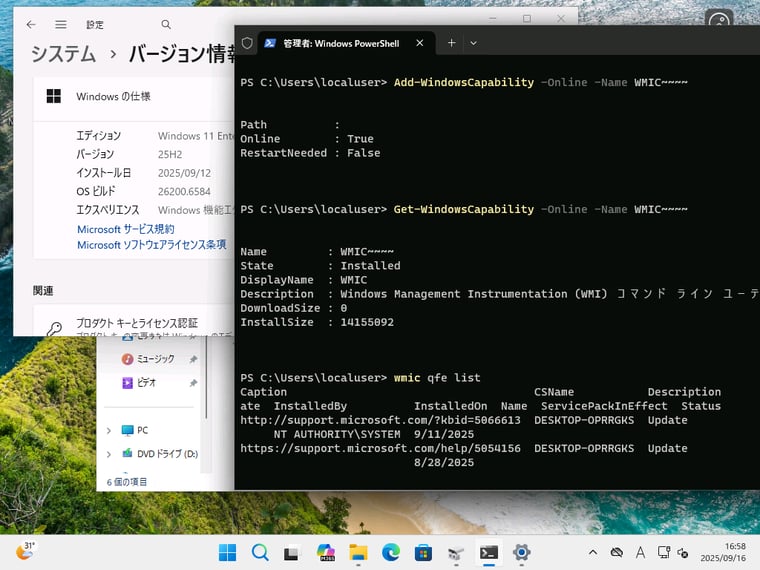Open the network tray icon
760x570 pixels.
point(664,552)
